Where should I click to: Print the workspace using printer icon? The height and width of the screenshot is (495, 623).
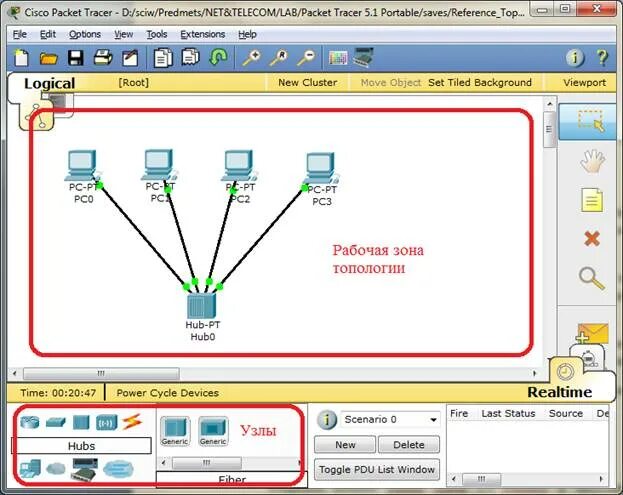coord(103,58)
